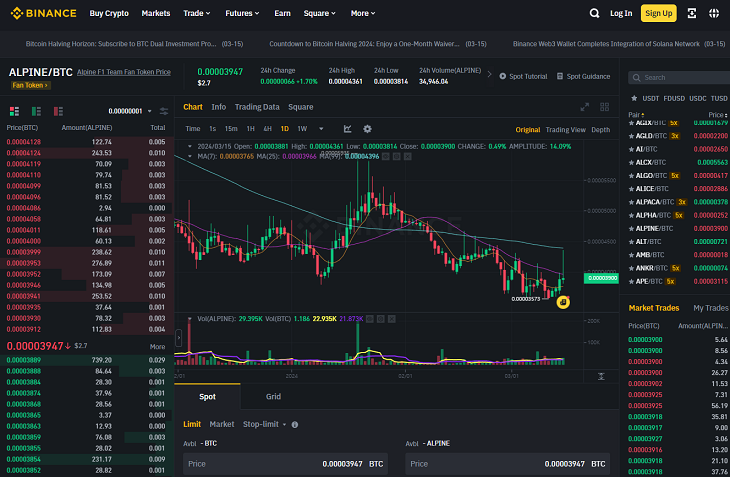Click the Sign Up button
The height and width of the screenshot is (477, 730).
tap(658, 13)
